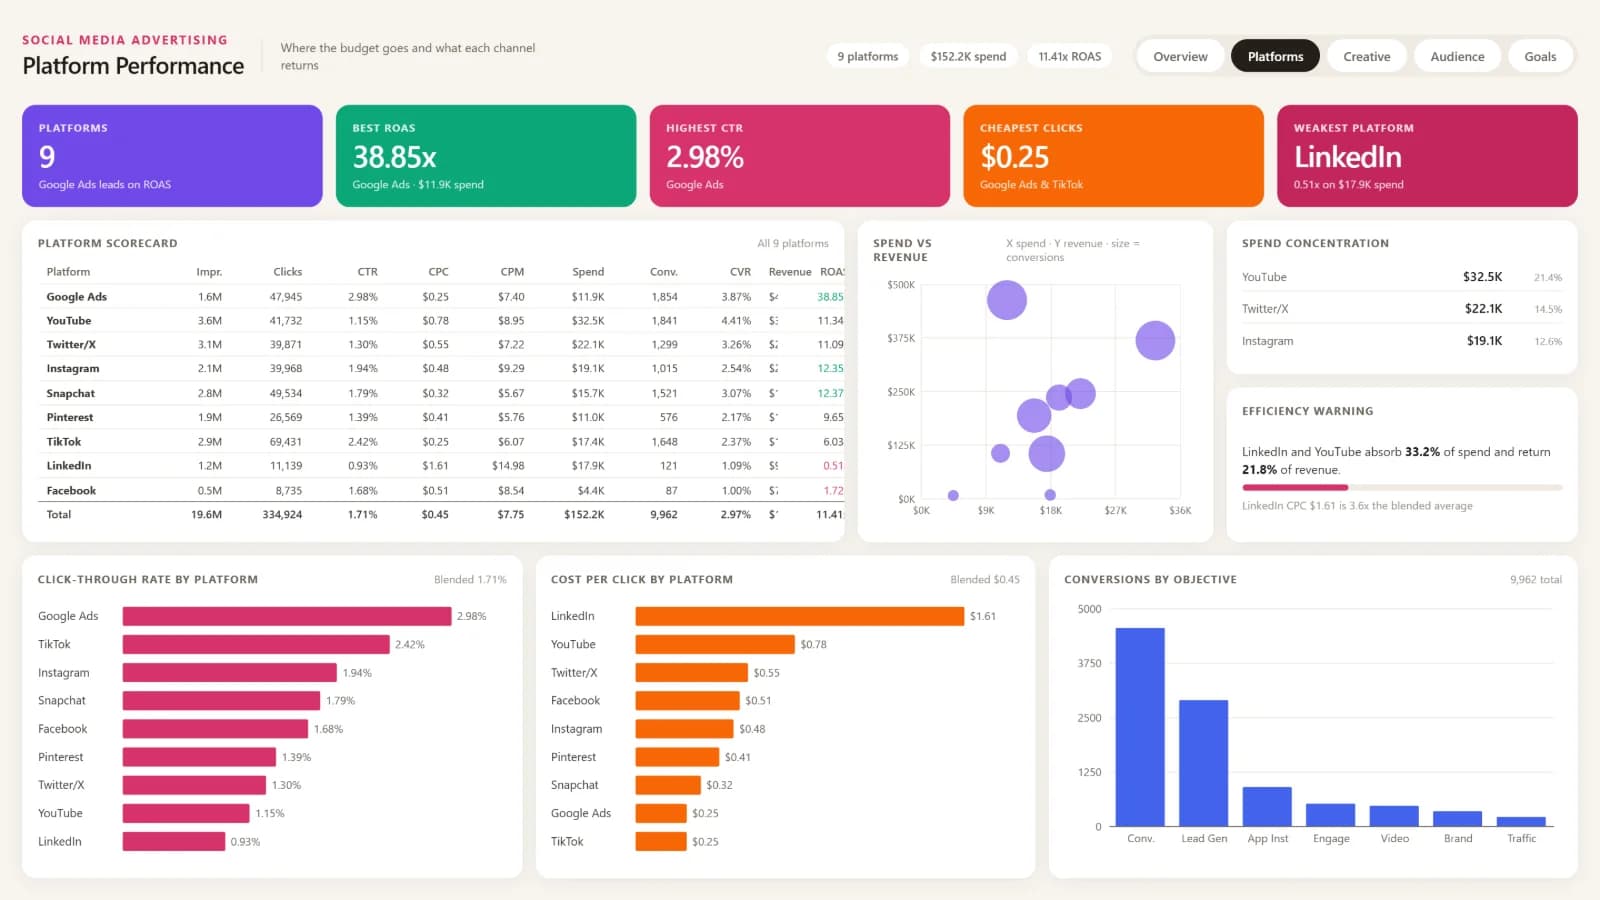
Task: Click the 'Blended $0.45' label
Action: [985, 580]
